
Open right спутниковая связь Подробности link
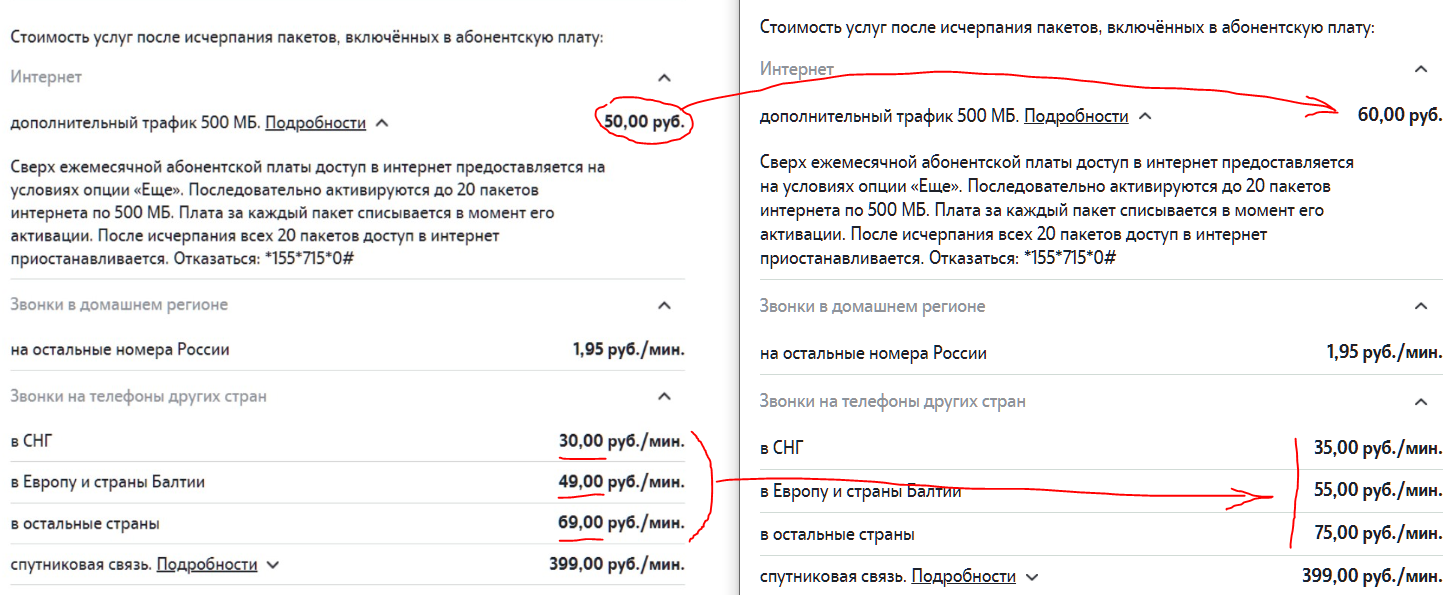click(964, 576)
